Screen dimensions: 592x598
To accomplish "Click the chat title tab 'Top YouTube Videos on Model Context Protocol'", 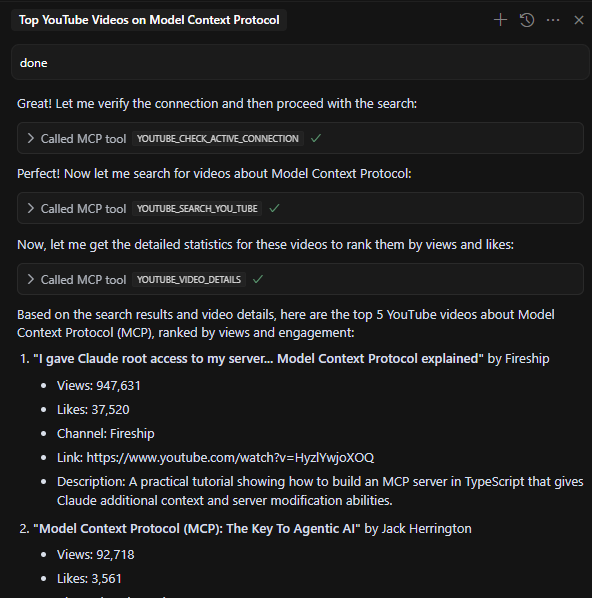I will pos(149,20).
